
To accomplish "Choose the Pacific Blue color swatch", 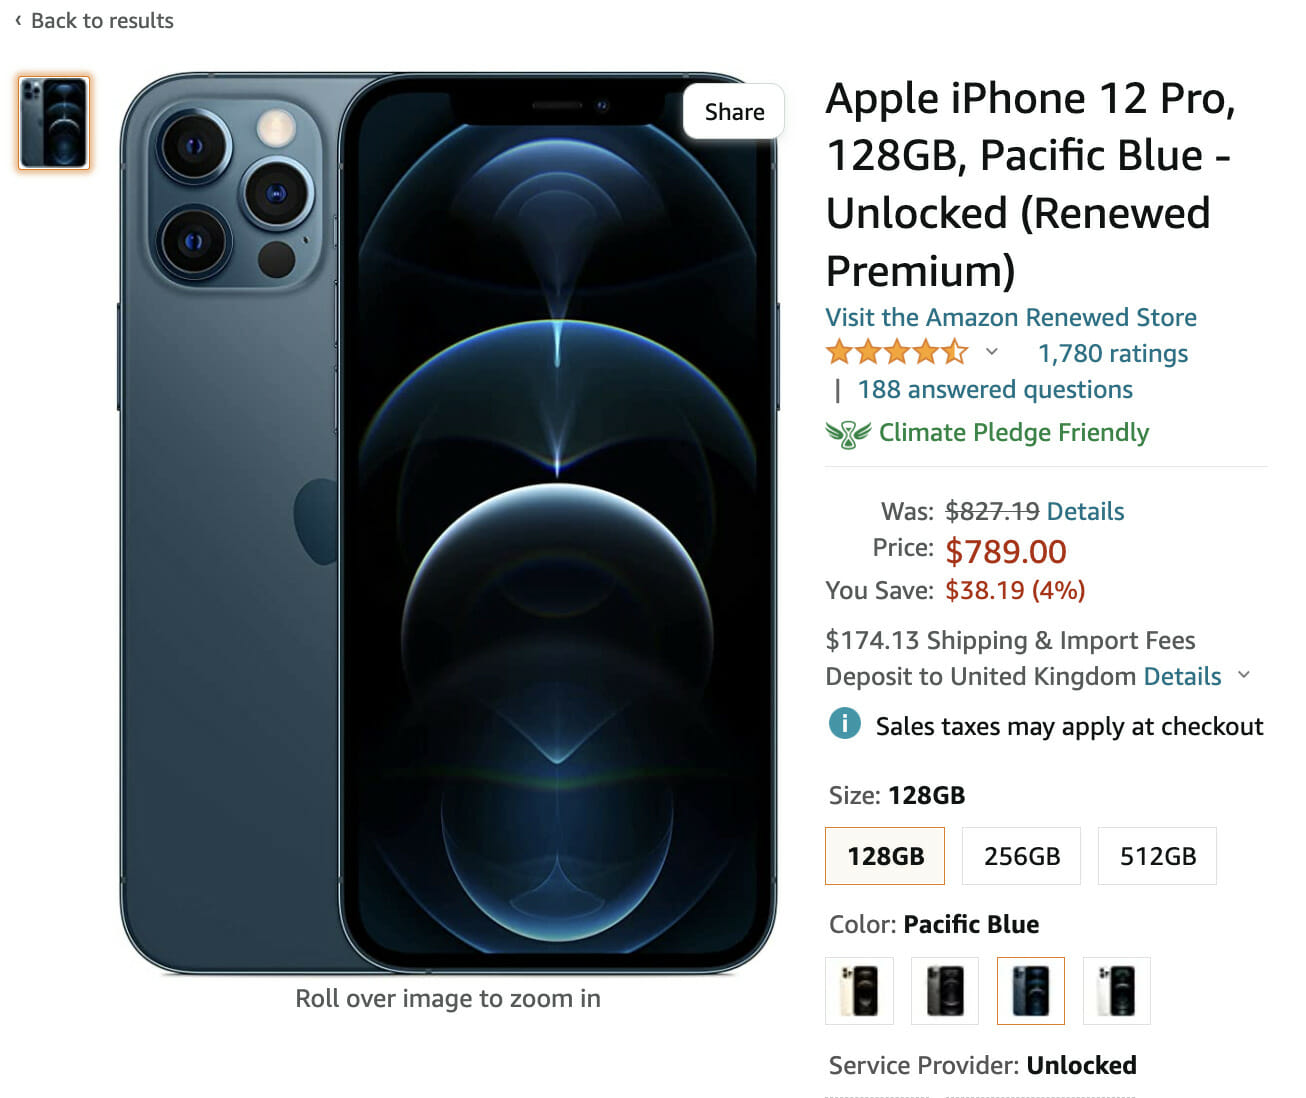I will (1031, 990).
